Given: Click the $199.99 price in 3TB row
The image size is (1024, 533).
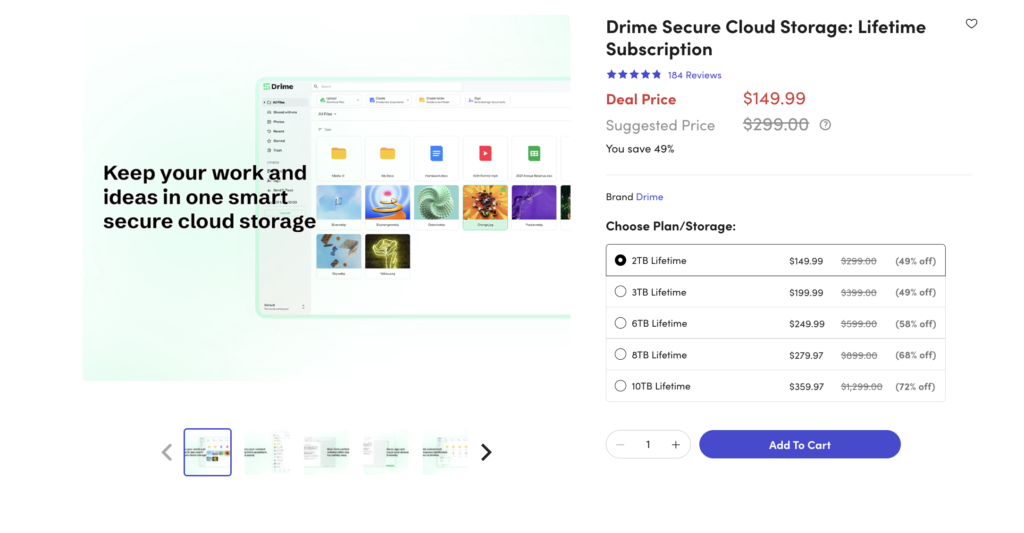Looking at the screenshot, I should pos(806,293).
